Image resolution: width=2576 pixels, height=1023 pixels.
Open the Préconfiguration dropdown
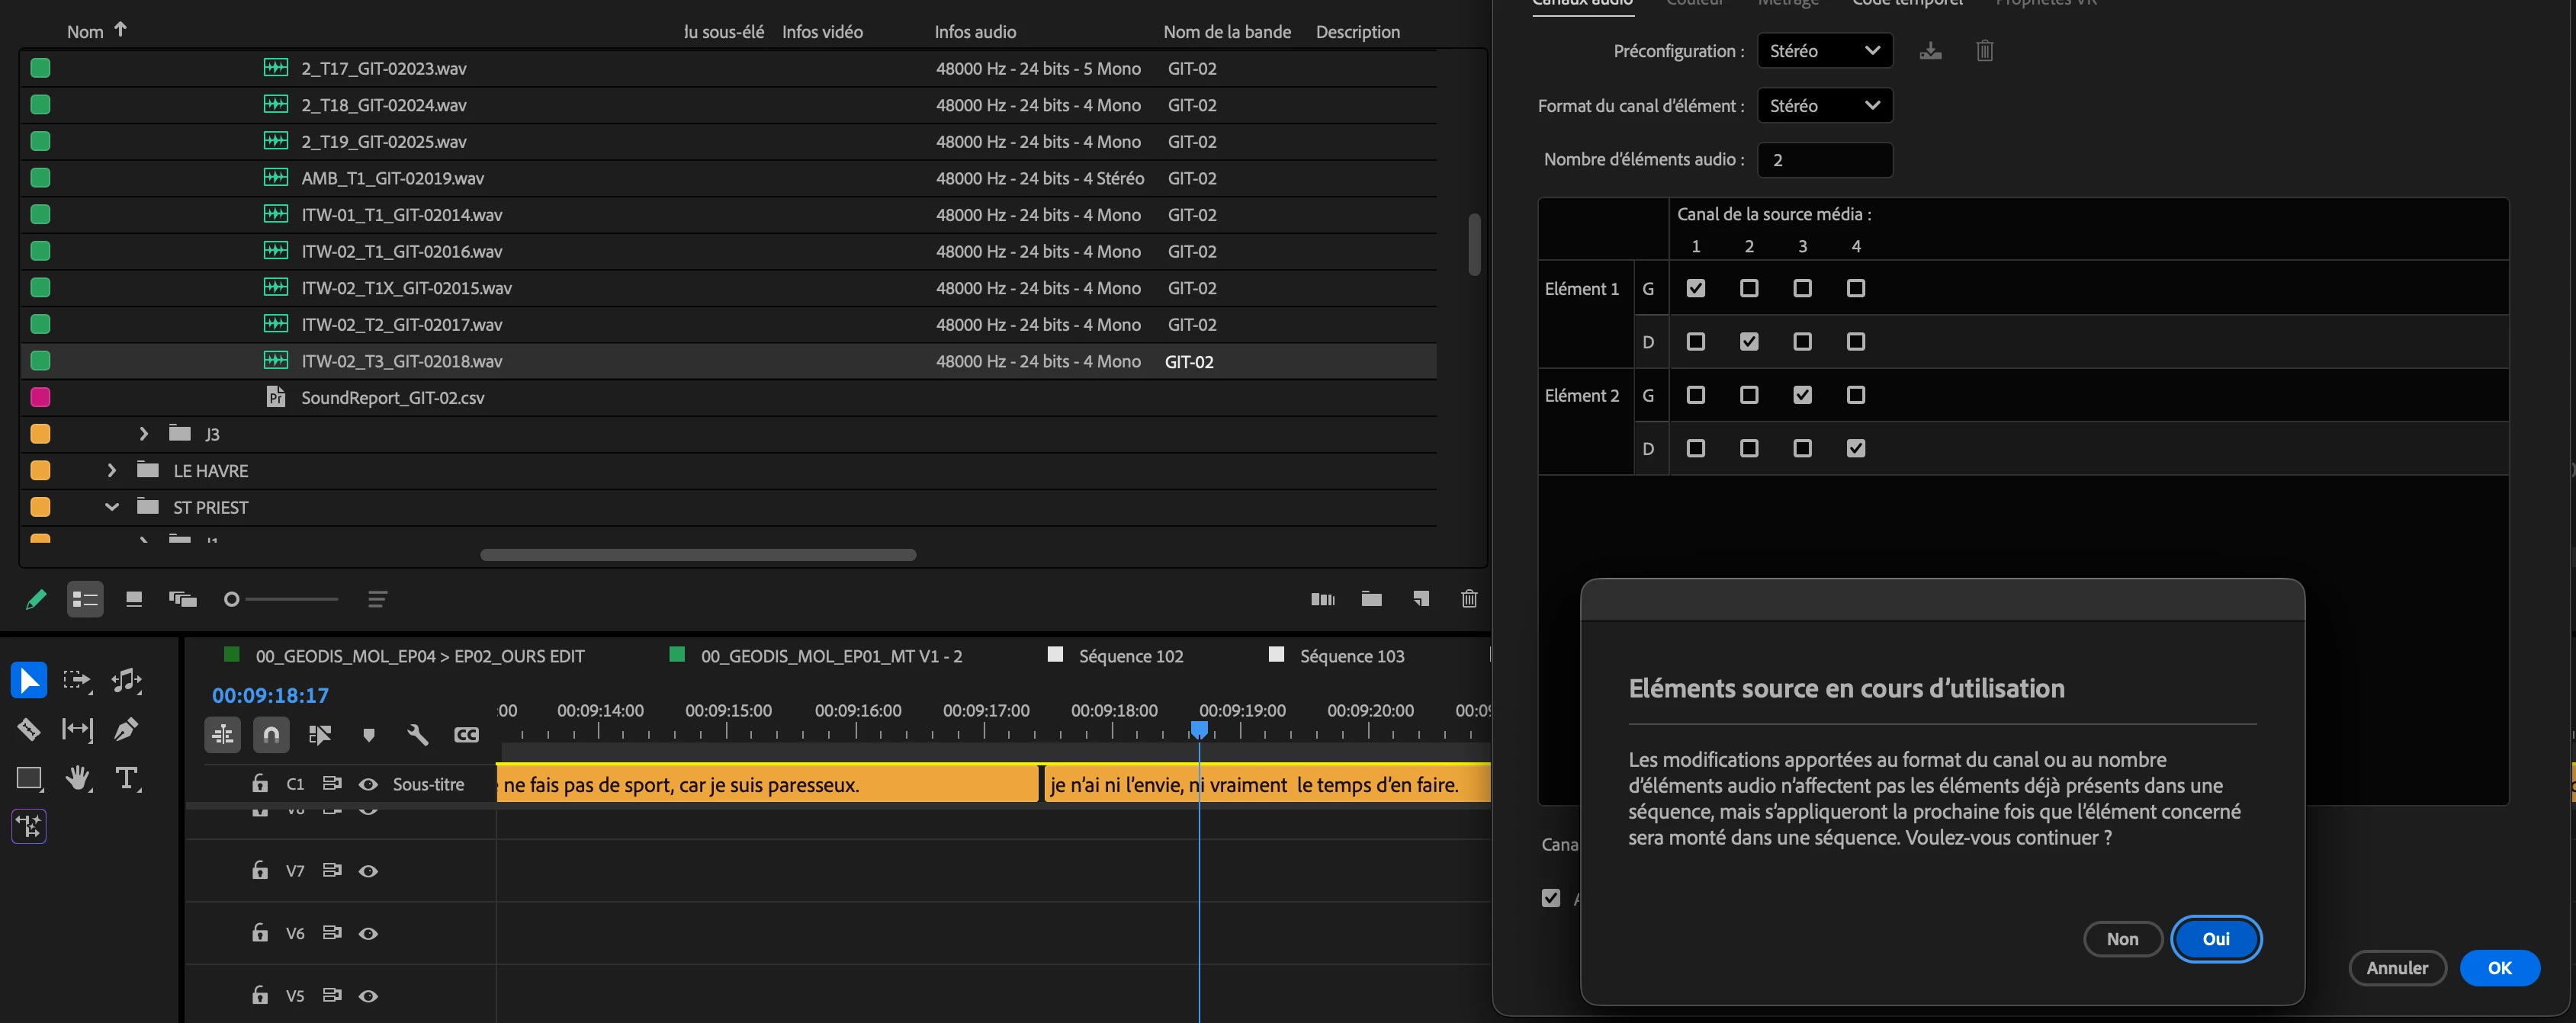(1824, 51)
